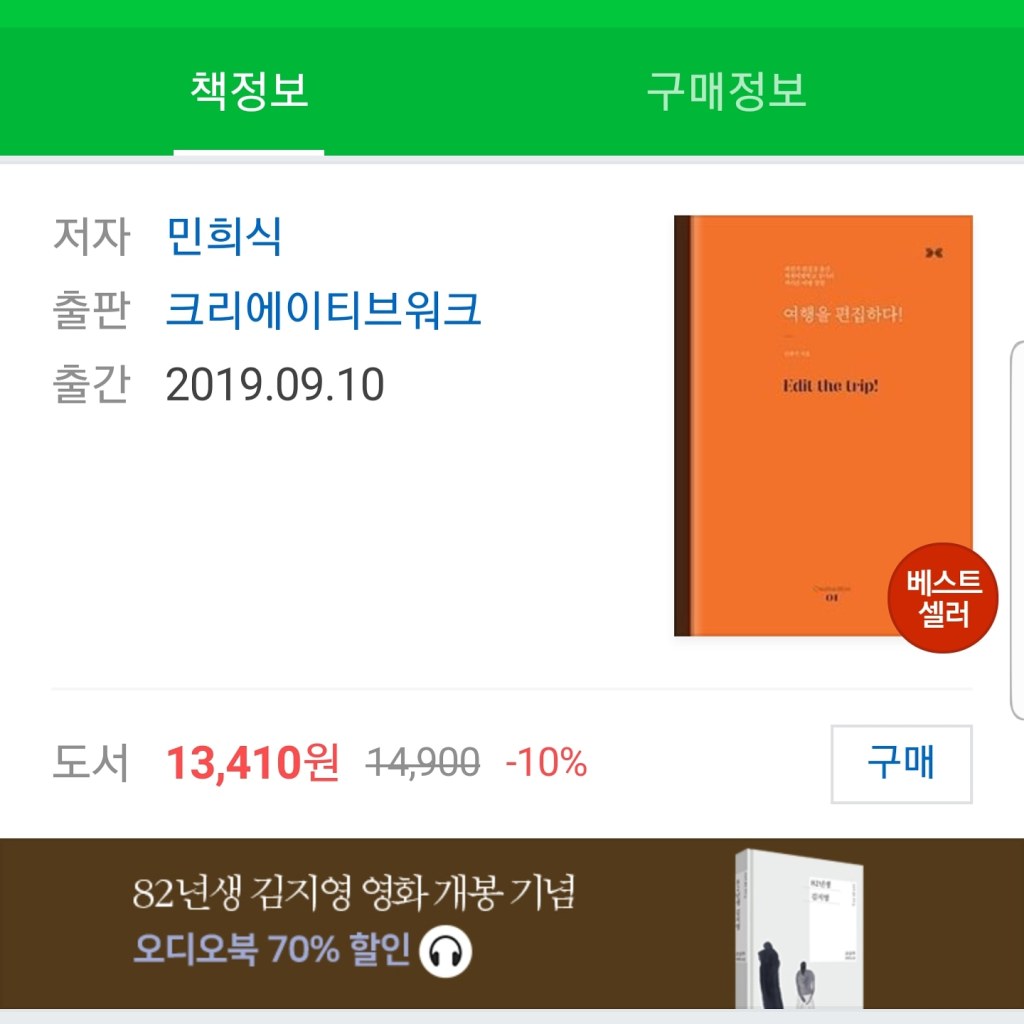Open publisher 크리에이티브워크 link
Image resolution: width=1024 pixels, height=1024 pixels.
pyautogui.click(x=323, y=310)
